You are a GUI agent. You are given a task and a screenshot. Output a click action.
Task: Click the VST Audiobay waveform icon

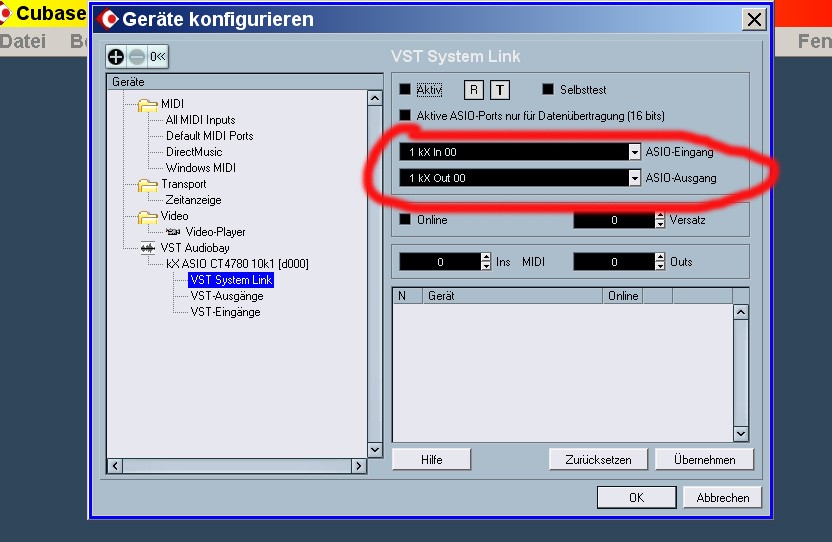[x=148, y=248]
